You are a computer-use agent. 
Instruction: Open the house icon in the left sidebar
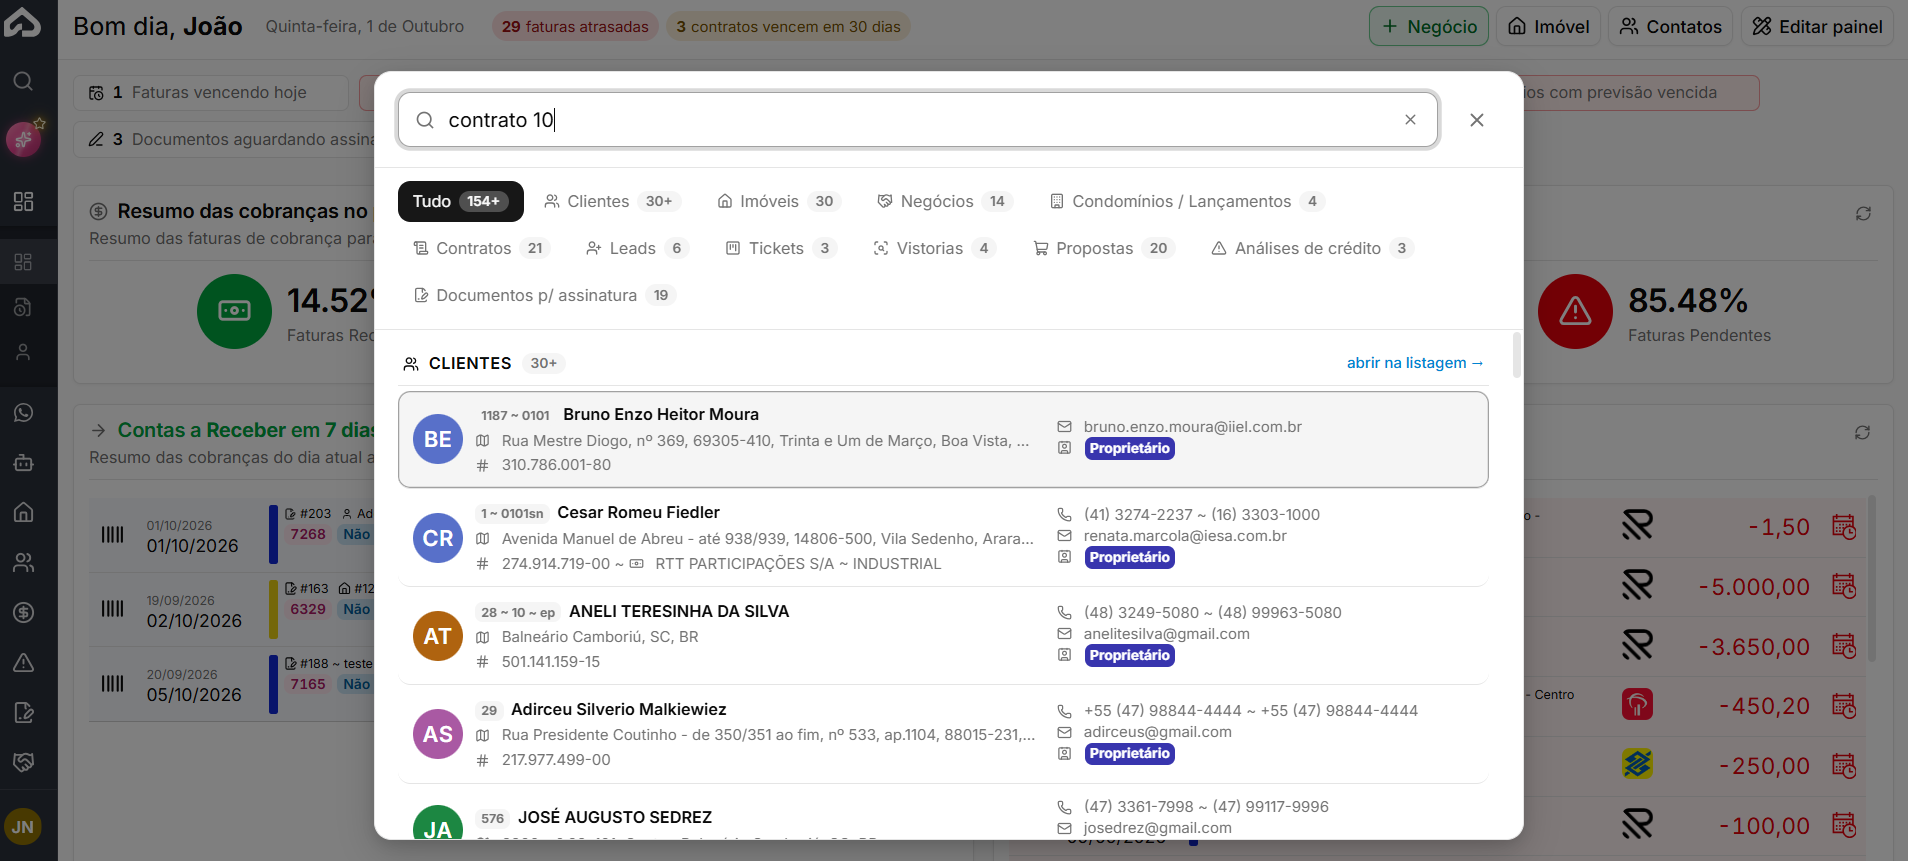(23, 513)
